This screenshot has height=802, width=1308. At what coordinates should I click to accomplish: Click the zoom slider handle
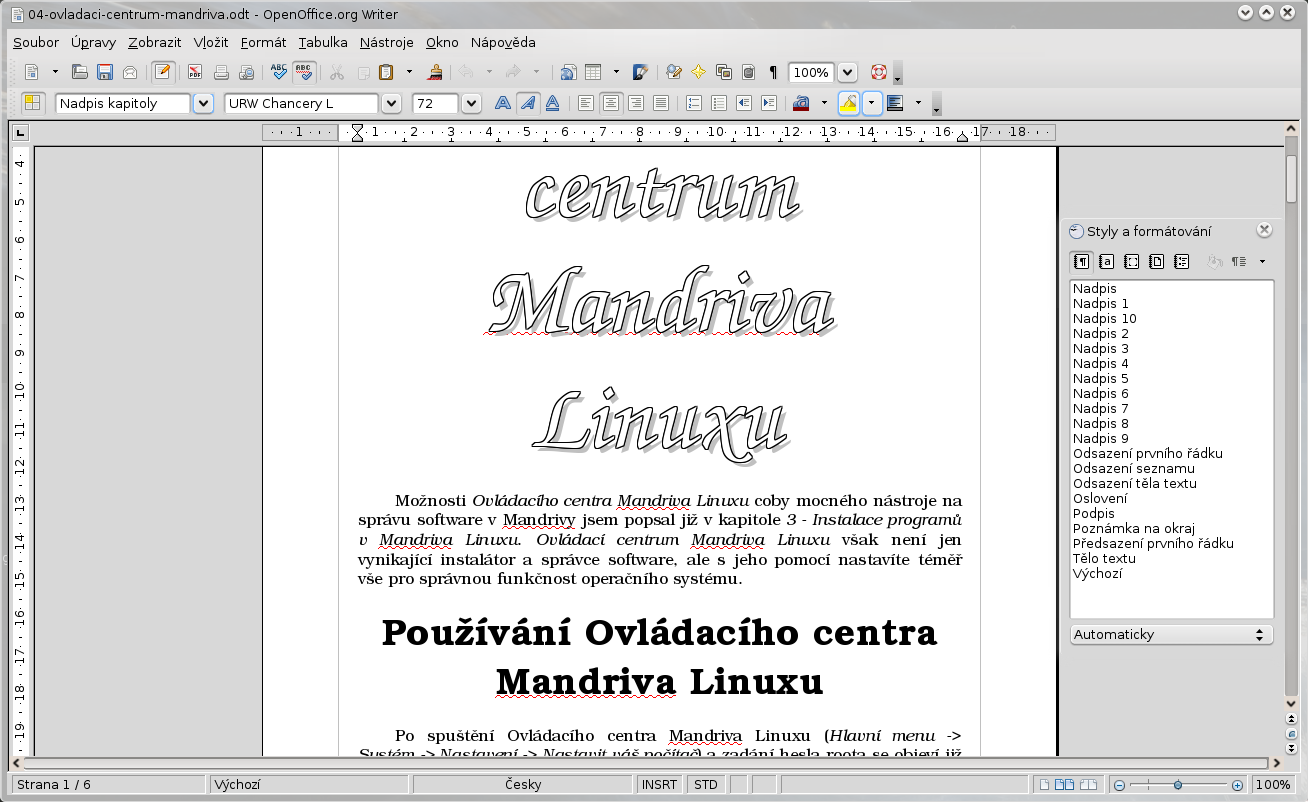[1179, 785]
